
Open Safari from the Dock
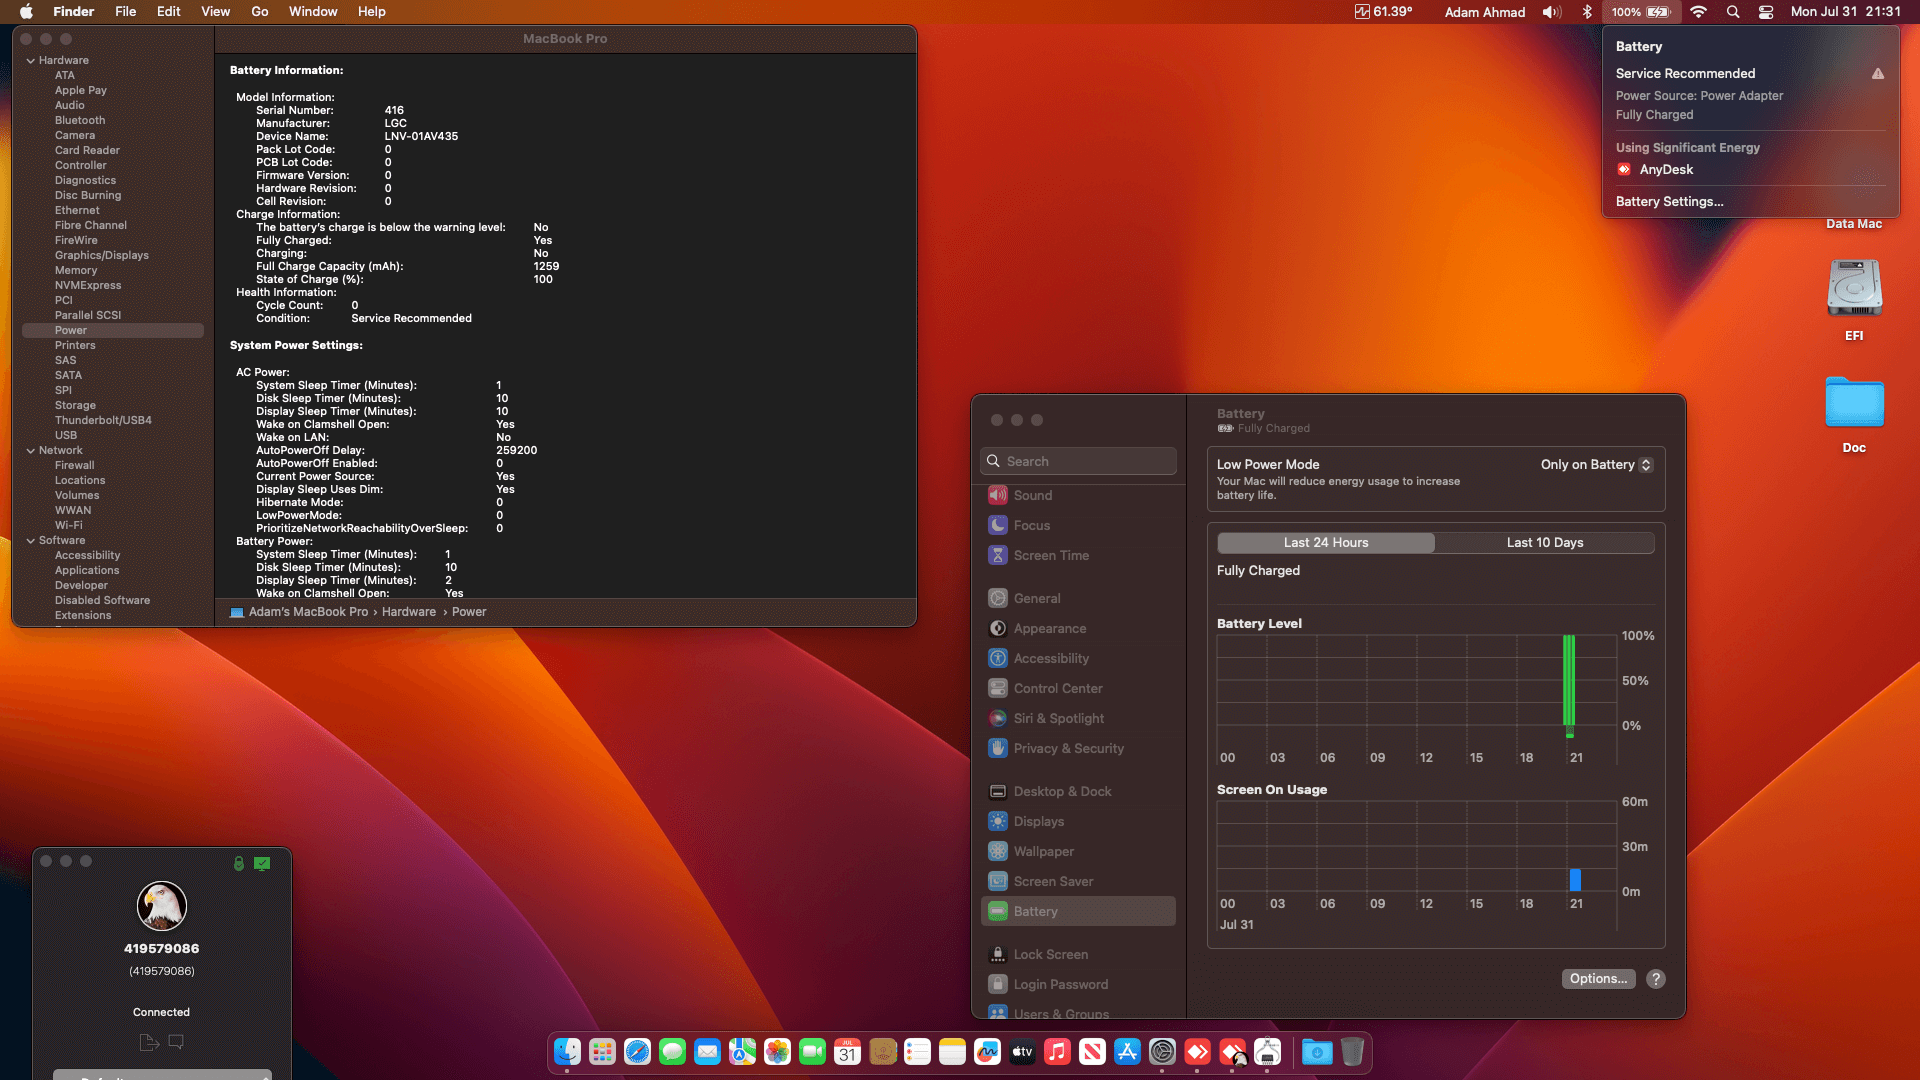click(637, 1052)
